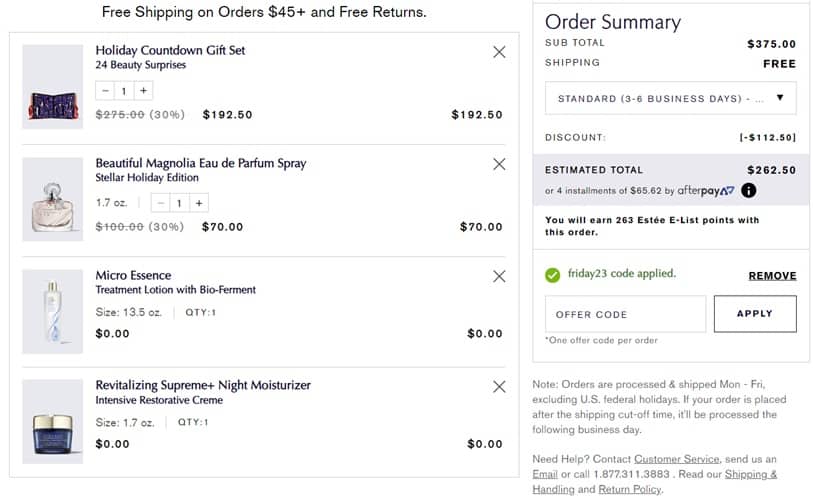Remove Beautiful Magnolia Eau de Parfum item
813x500 pixels.
[x=499, y=164]
